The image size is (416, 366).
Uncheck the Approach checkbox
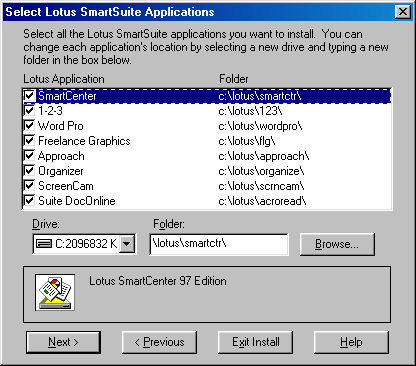pyautogui.click(x=29, y=155)
